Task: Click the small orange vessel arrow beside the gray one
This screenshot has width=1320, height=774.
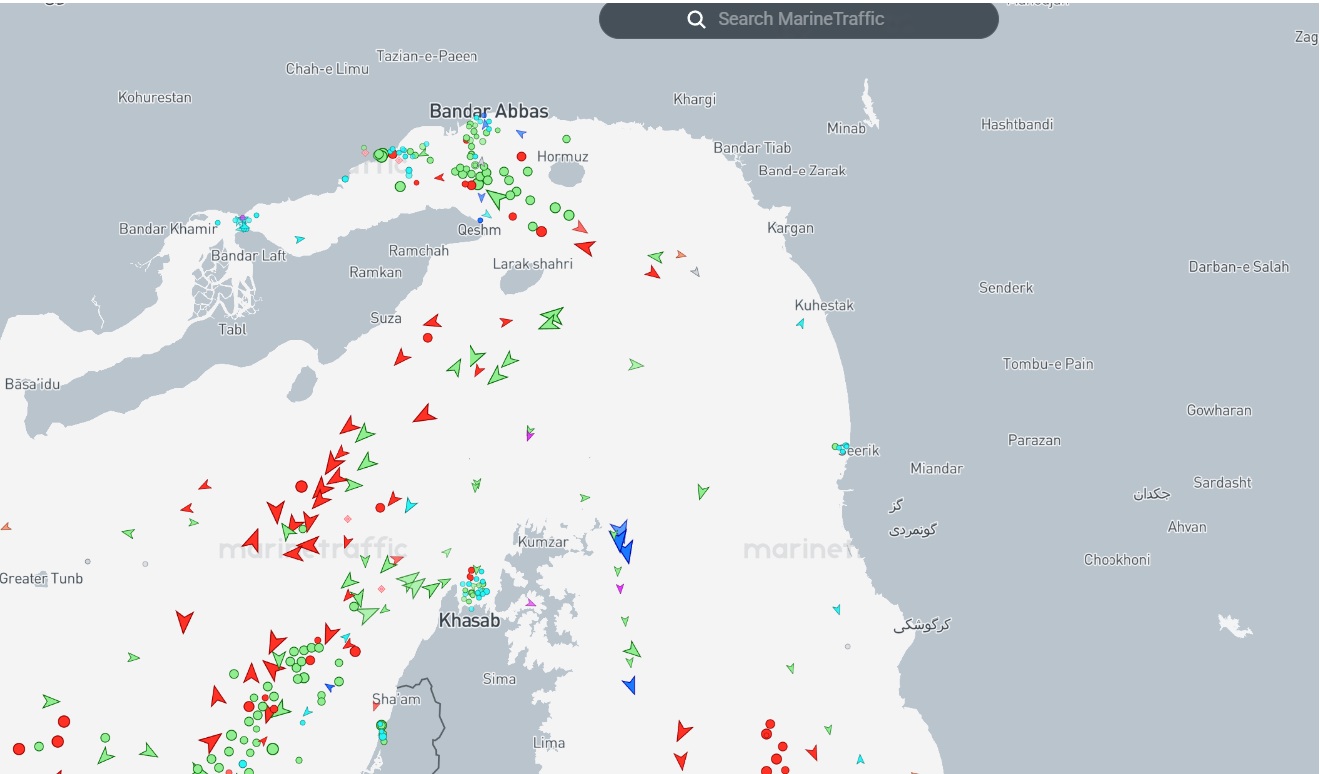Action: [x=681, y=255]
